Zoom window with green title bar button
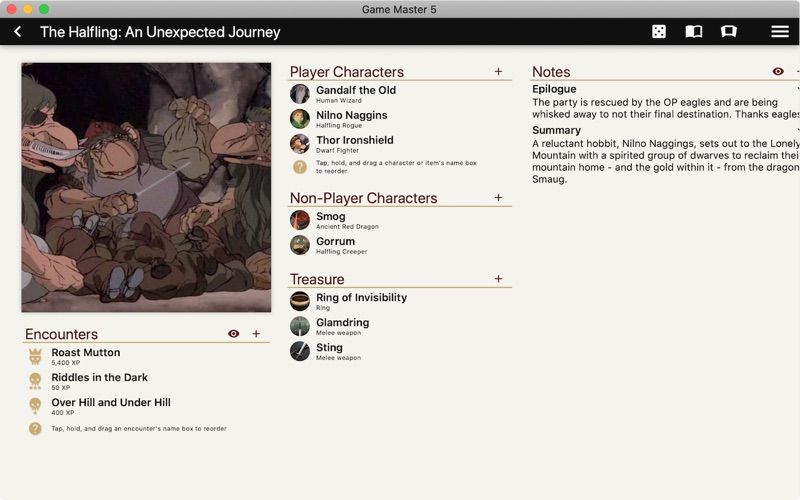The height and width of the screenshot is (500, 800). click(44, 9)
